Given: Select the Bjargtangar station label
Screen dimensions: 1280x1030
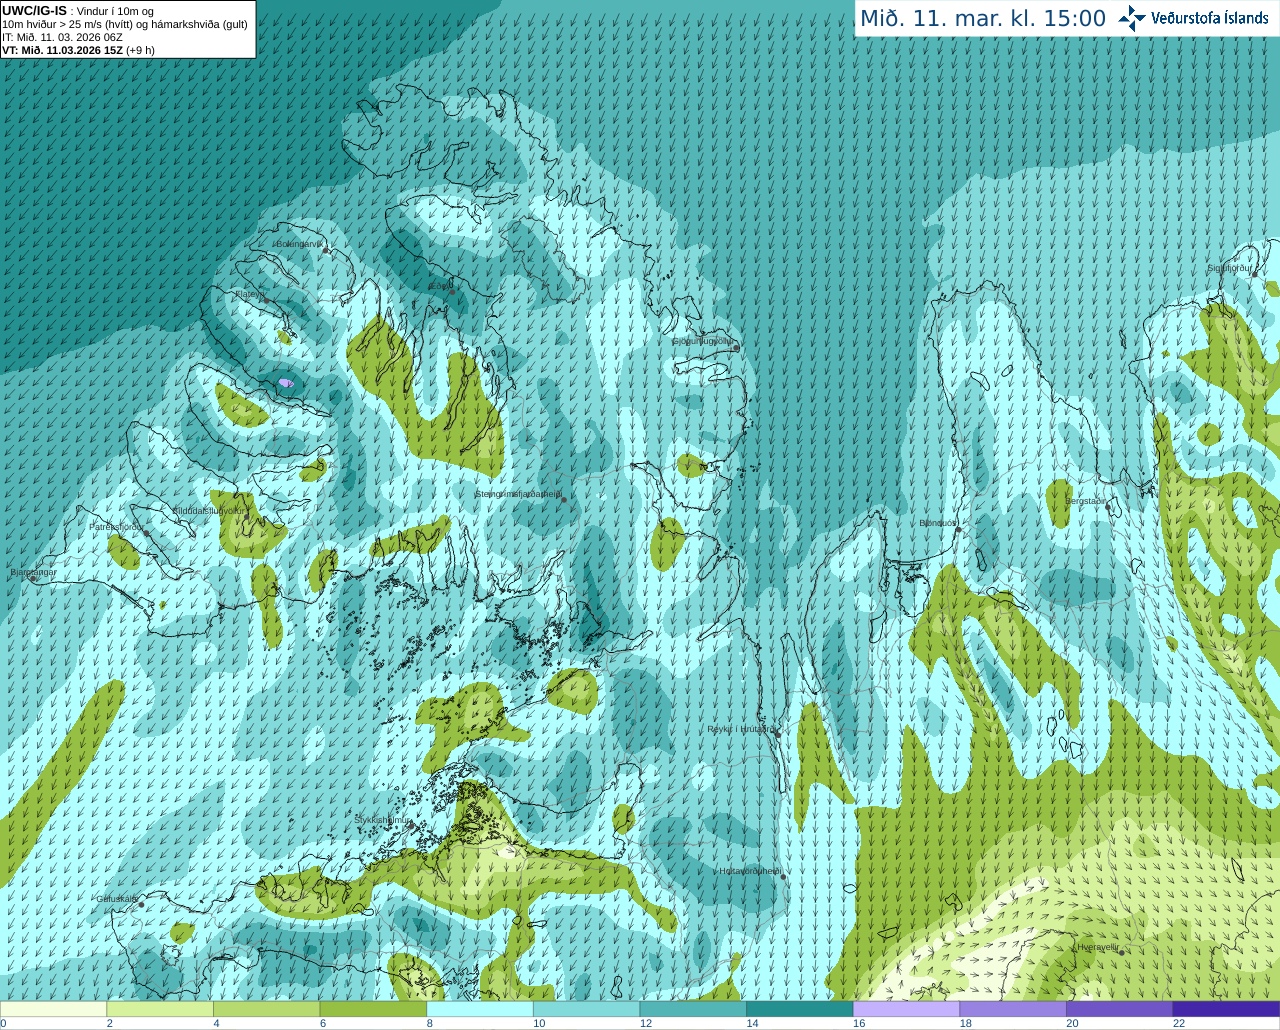Looking at the screenshot, I should tap(33, 572).
